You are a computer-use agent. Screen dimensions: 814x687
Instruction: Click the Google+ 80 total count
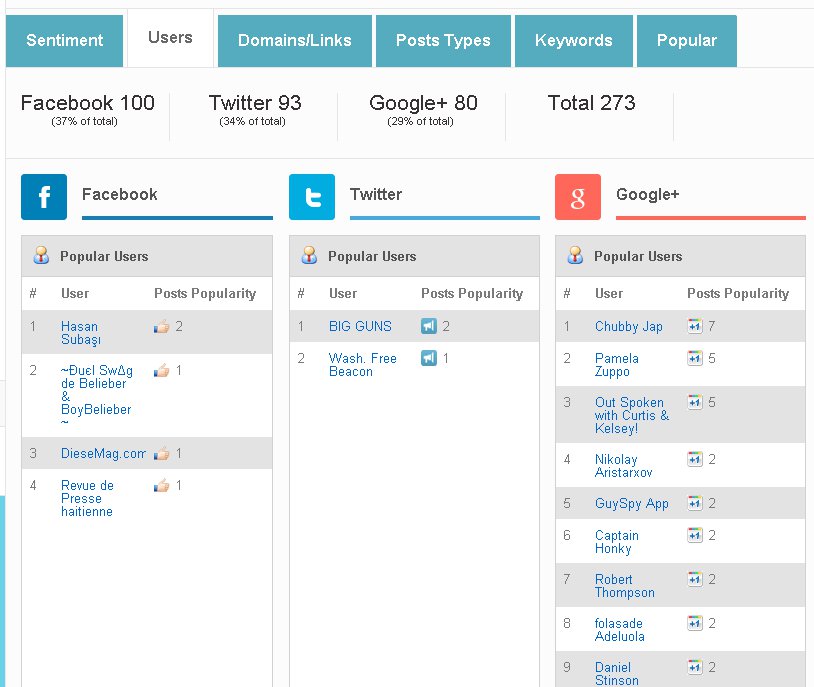423,103
